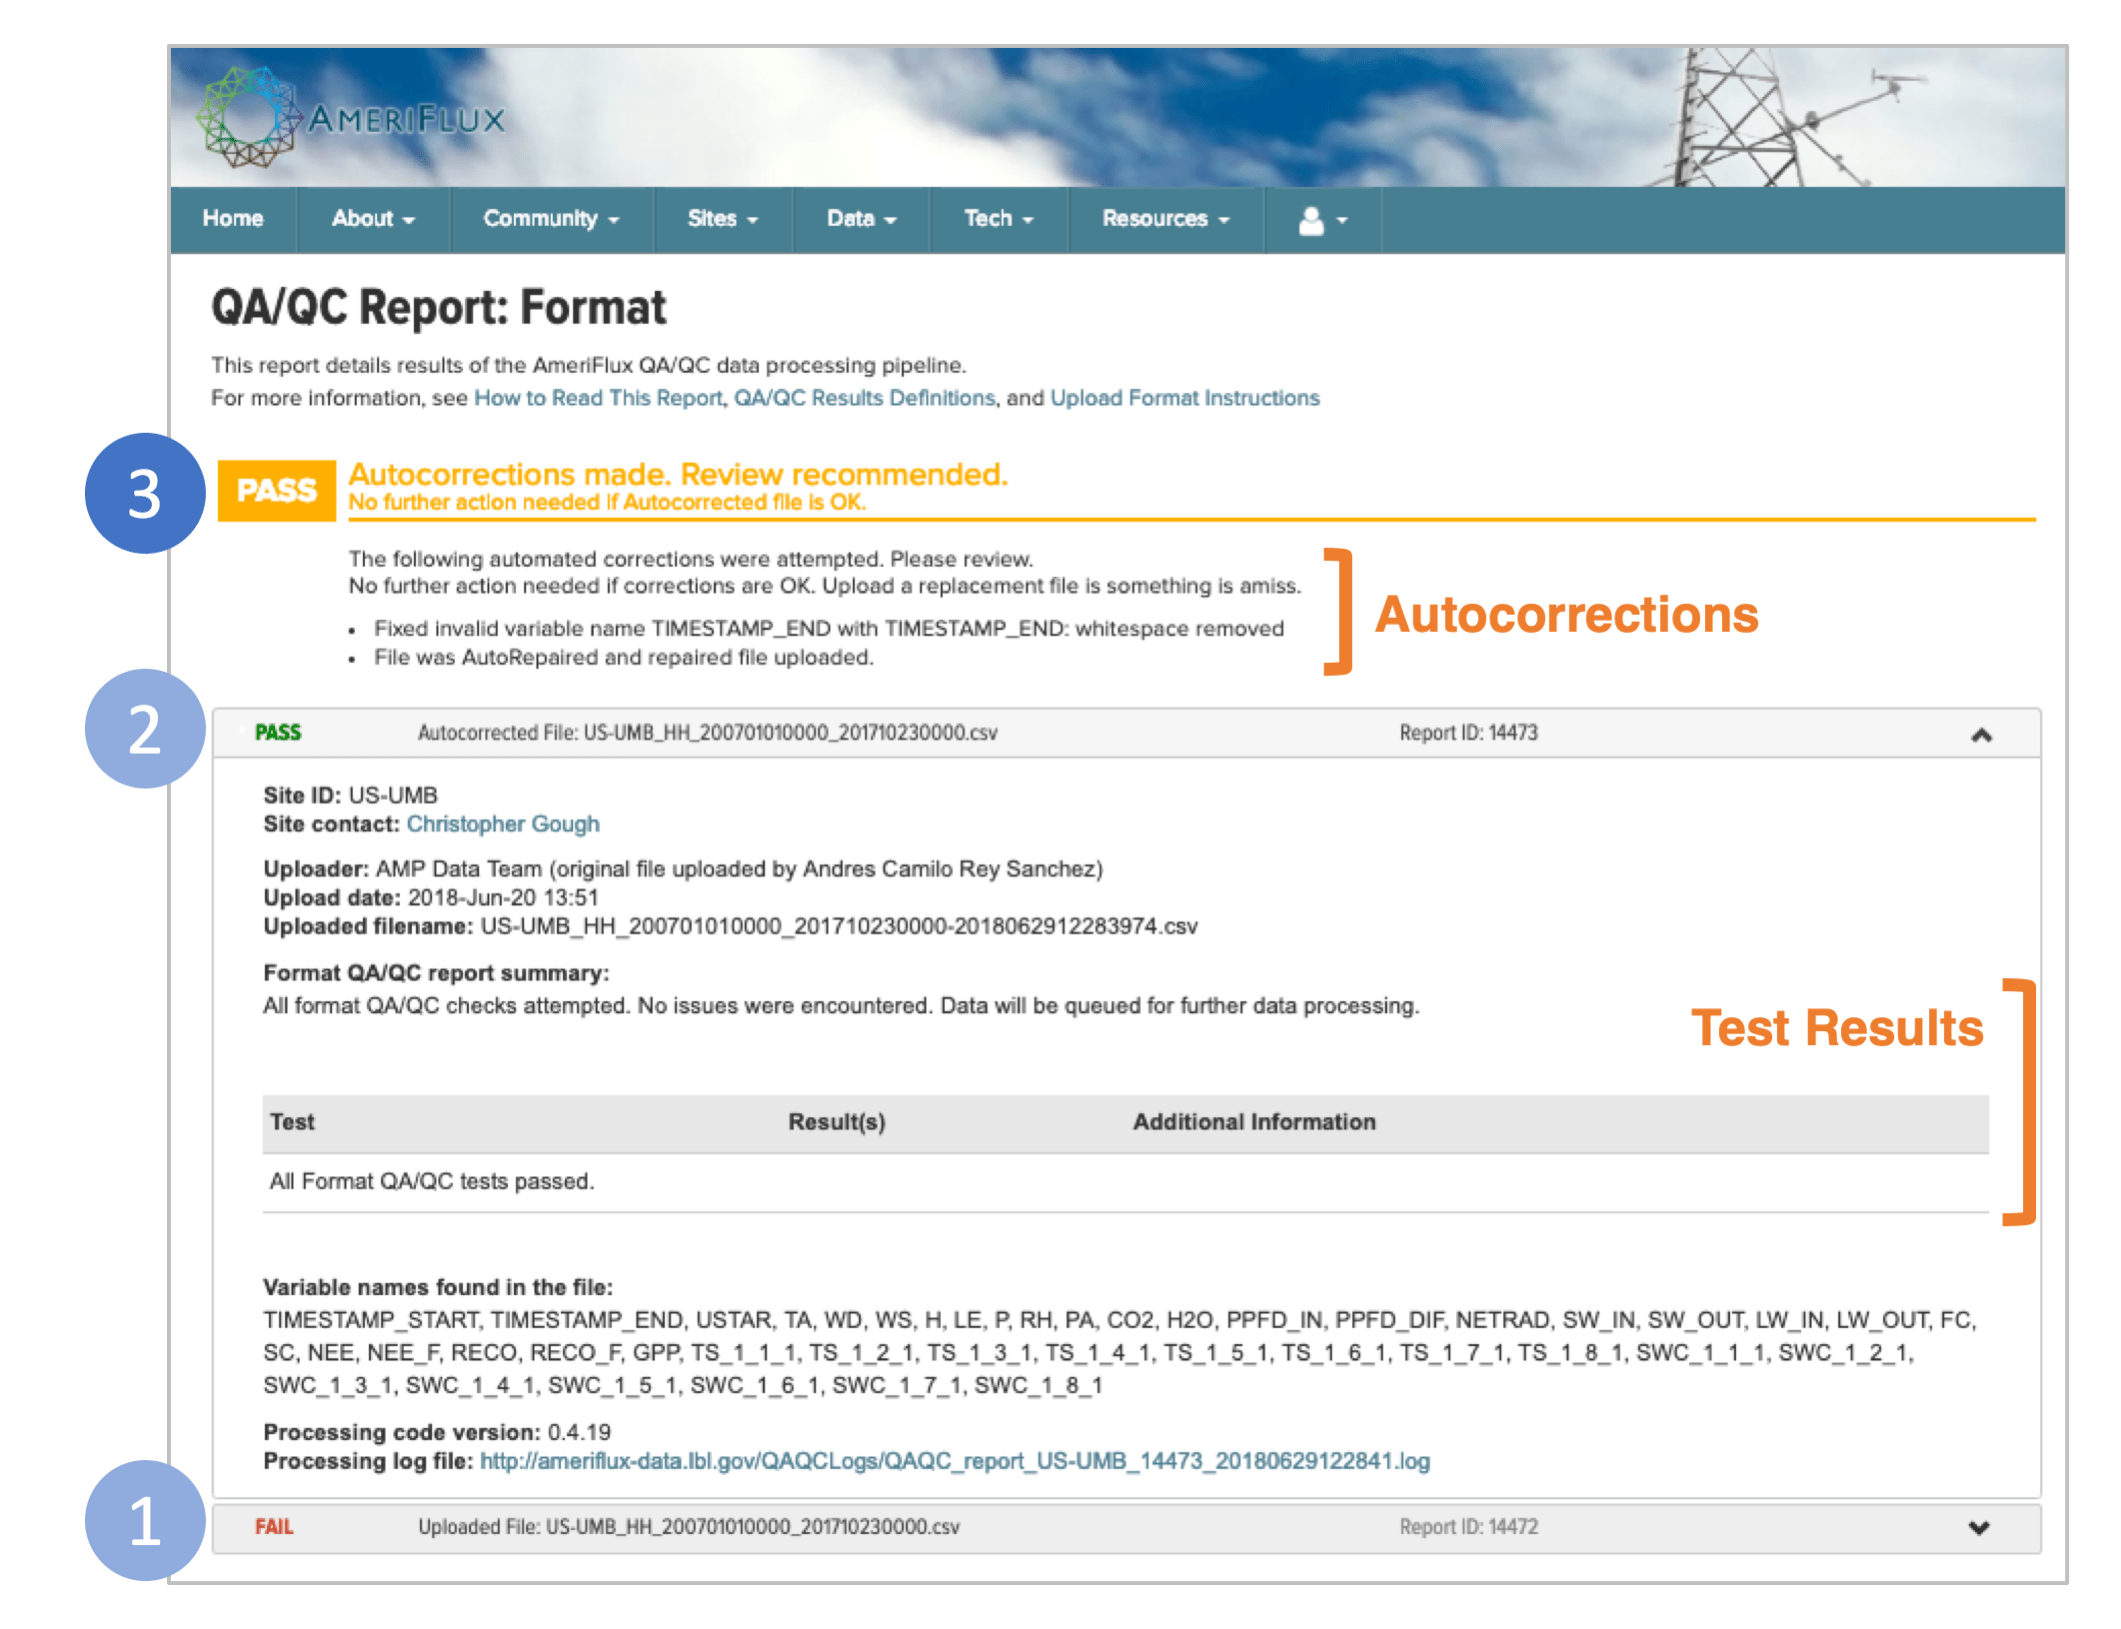Click the red FAIL label on the Uploaded File row
Screen dimensions: 2121x1629
click(x=274, y=1526)
